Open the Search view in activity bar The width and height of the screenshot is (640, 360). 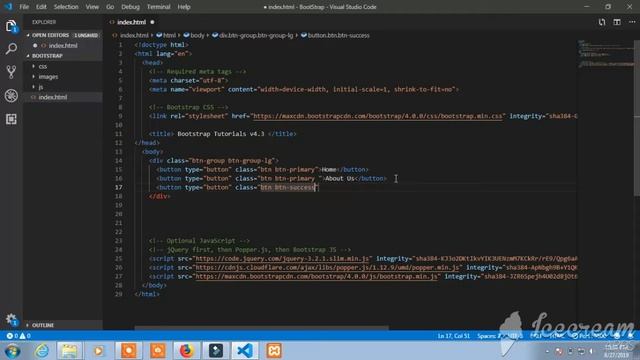[11, 49]
